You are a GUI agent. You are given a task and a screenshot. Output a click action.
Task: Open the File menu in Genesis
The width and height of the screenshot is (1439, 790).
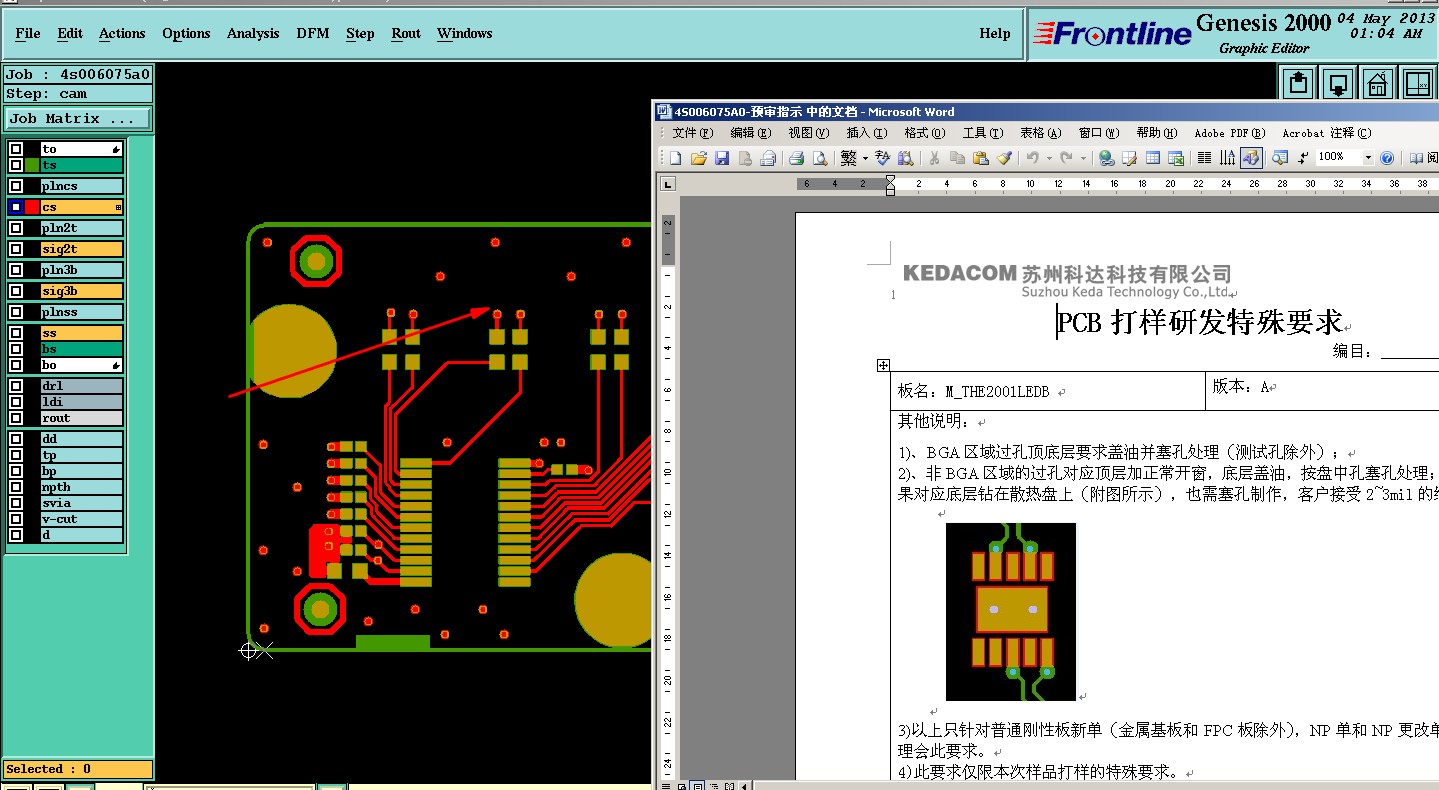28,33
